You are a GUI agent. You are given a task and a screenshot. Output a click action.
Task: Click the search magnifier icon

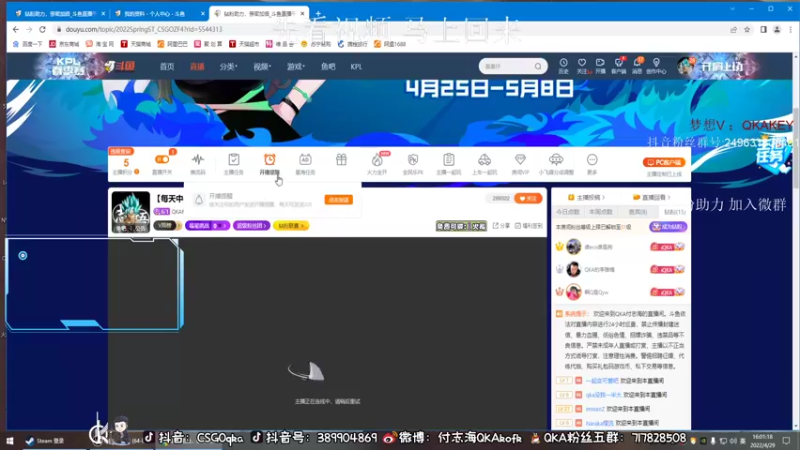pos(538,66)
